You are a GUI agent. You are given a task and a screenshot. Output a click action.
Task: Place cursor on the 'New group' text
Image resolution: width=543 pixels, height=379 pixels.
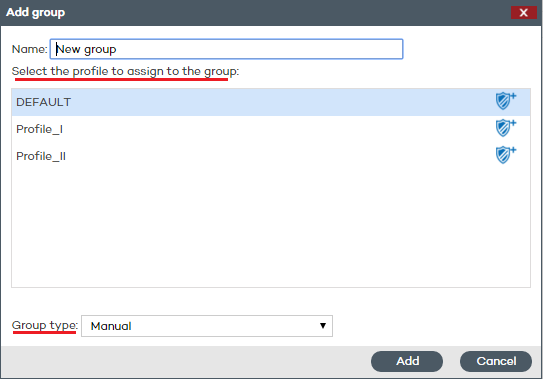pyautogui.click(x=86, y=49)
